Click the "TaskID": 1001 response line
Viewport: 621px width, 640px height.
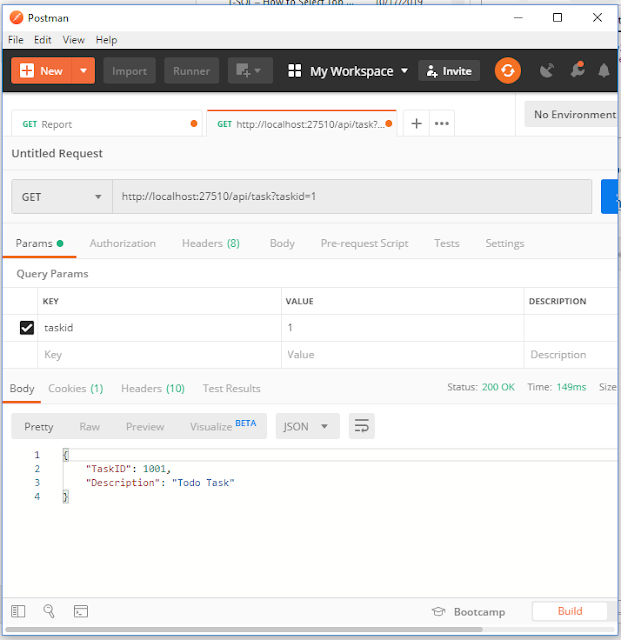128,469
